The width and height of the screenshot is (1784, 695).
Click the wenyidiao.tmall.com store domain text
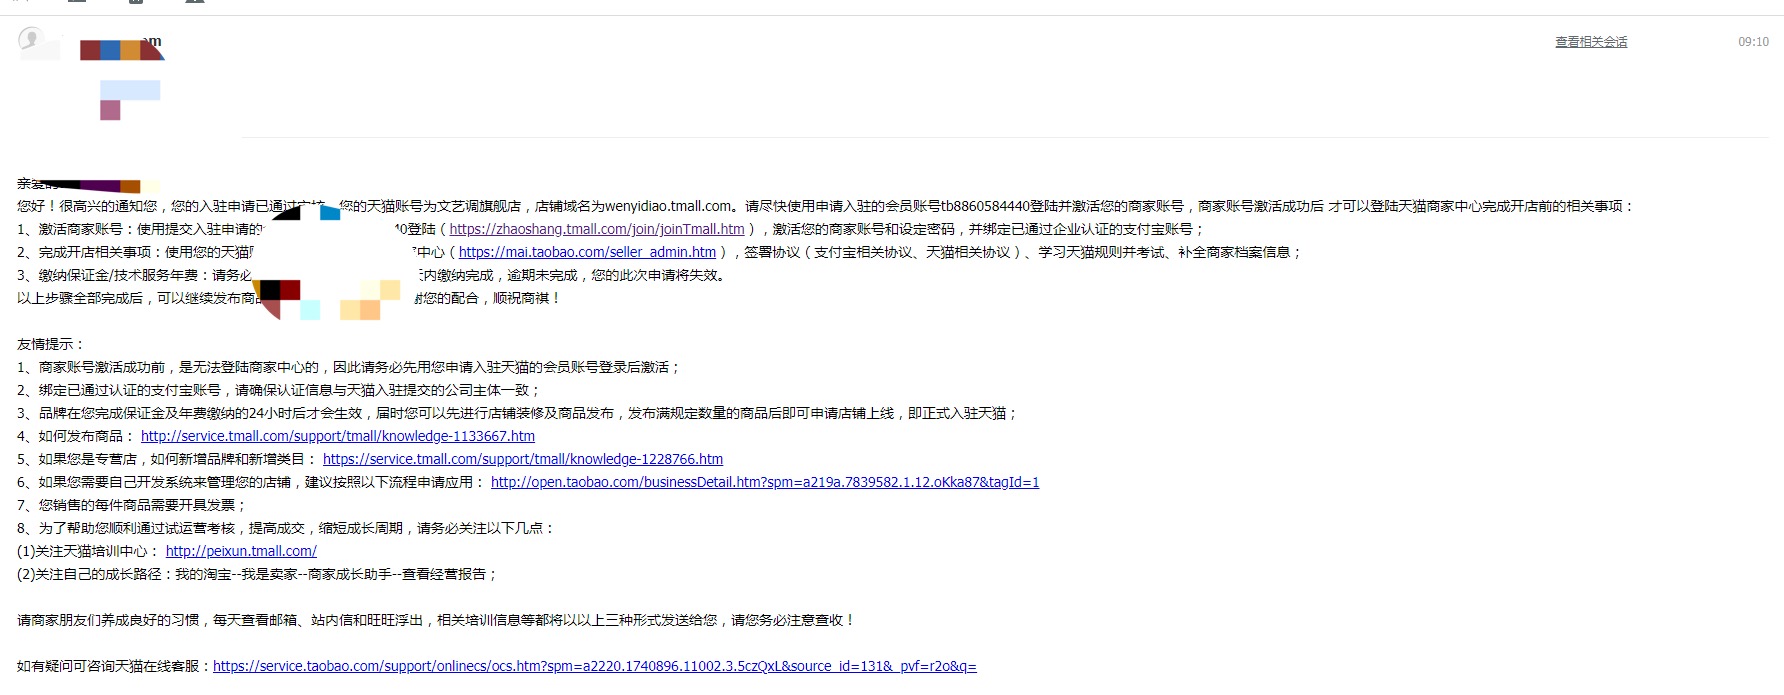click(668, 207)
